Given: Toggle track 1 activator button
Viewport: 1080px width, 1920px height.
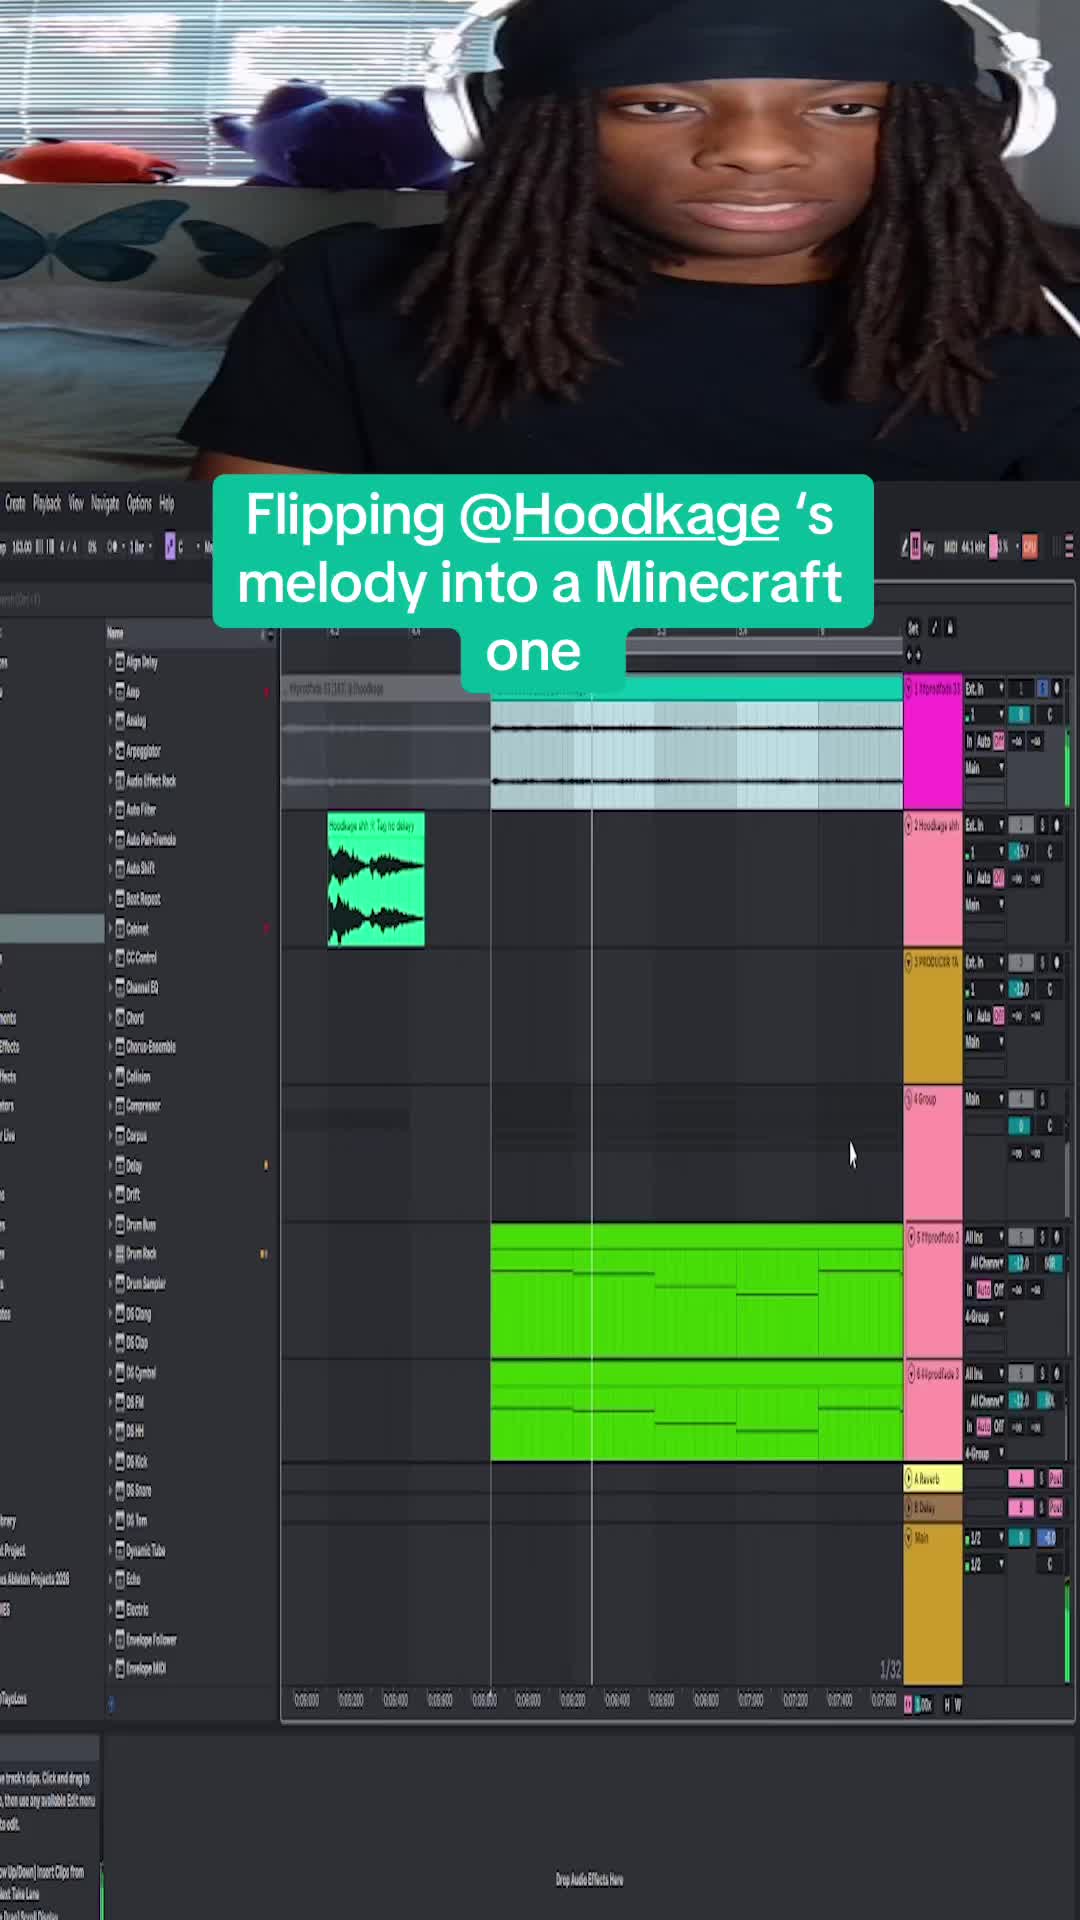Looking at the screenshot, I should click(x=1020, y=689).
